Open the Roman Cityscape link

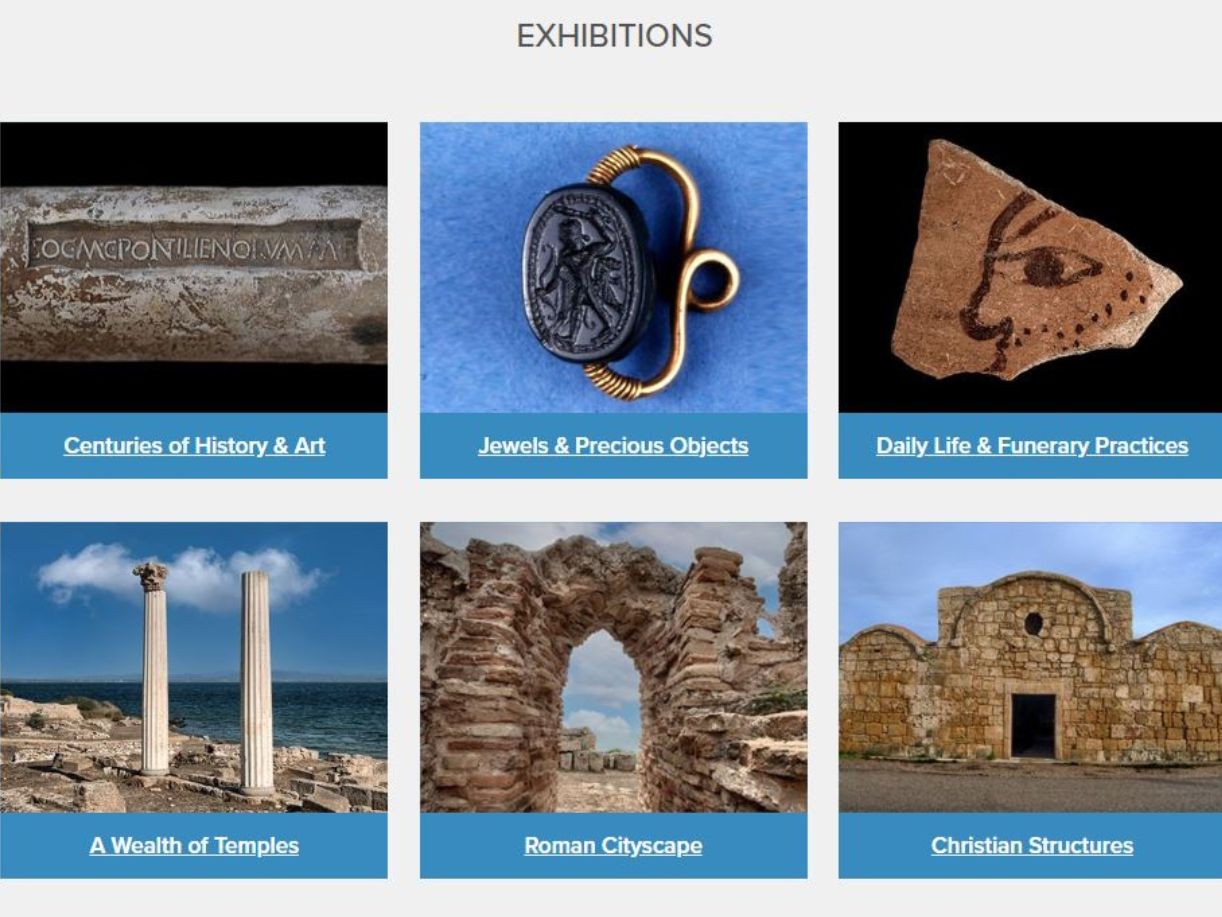pos(613,846)
